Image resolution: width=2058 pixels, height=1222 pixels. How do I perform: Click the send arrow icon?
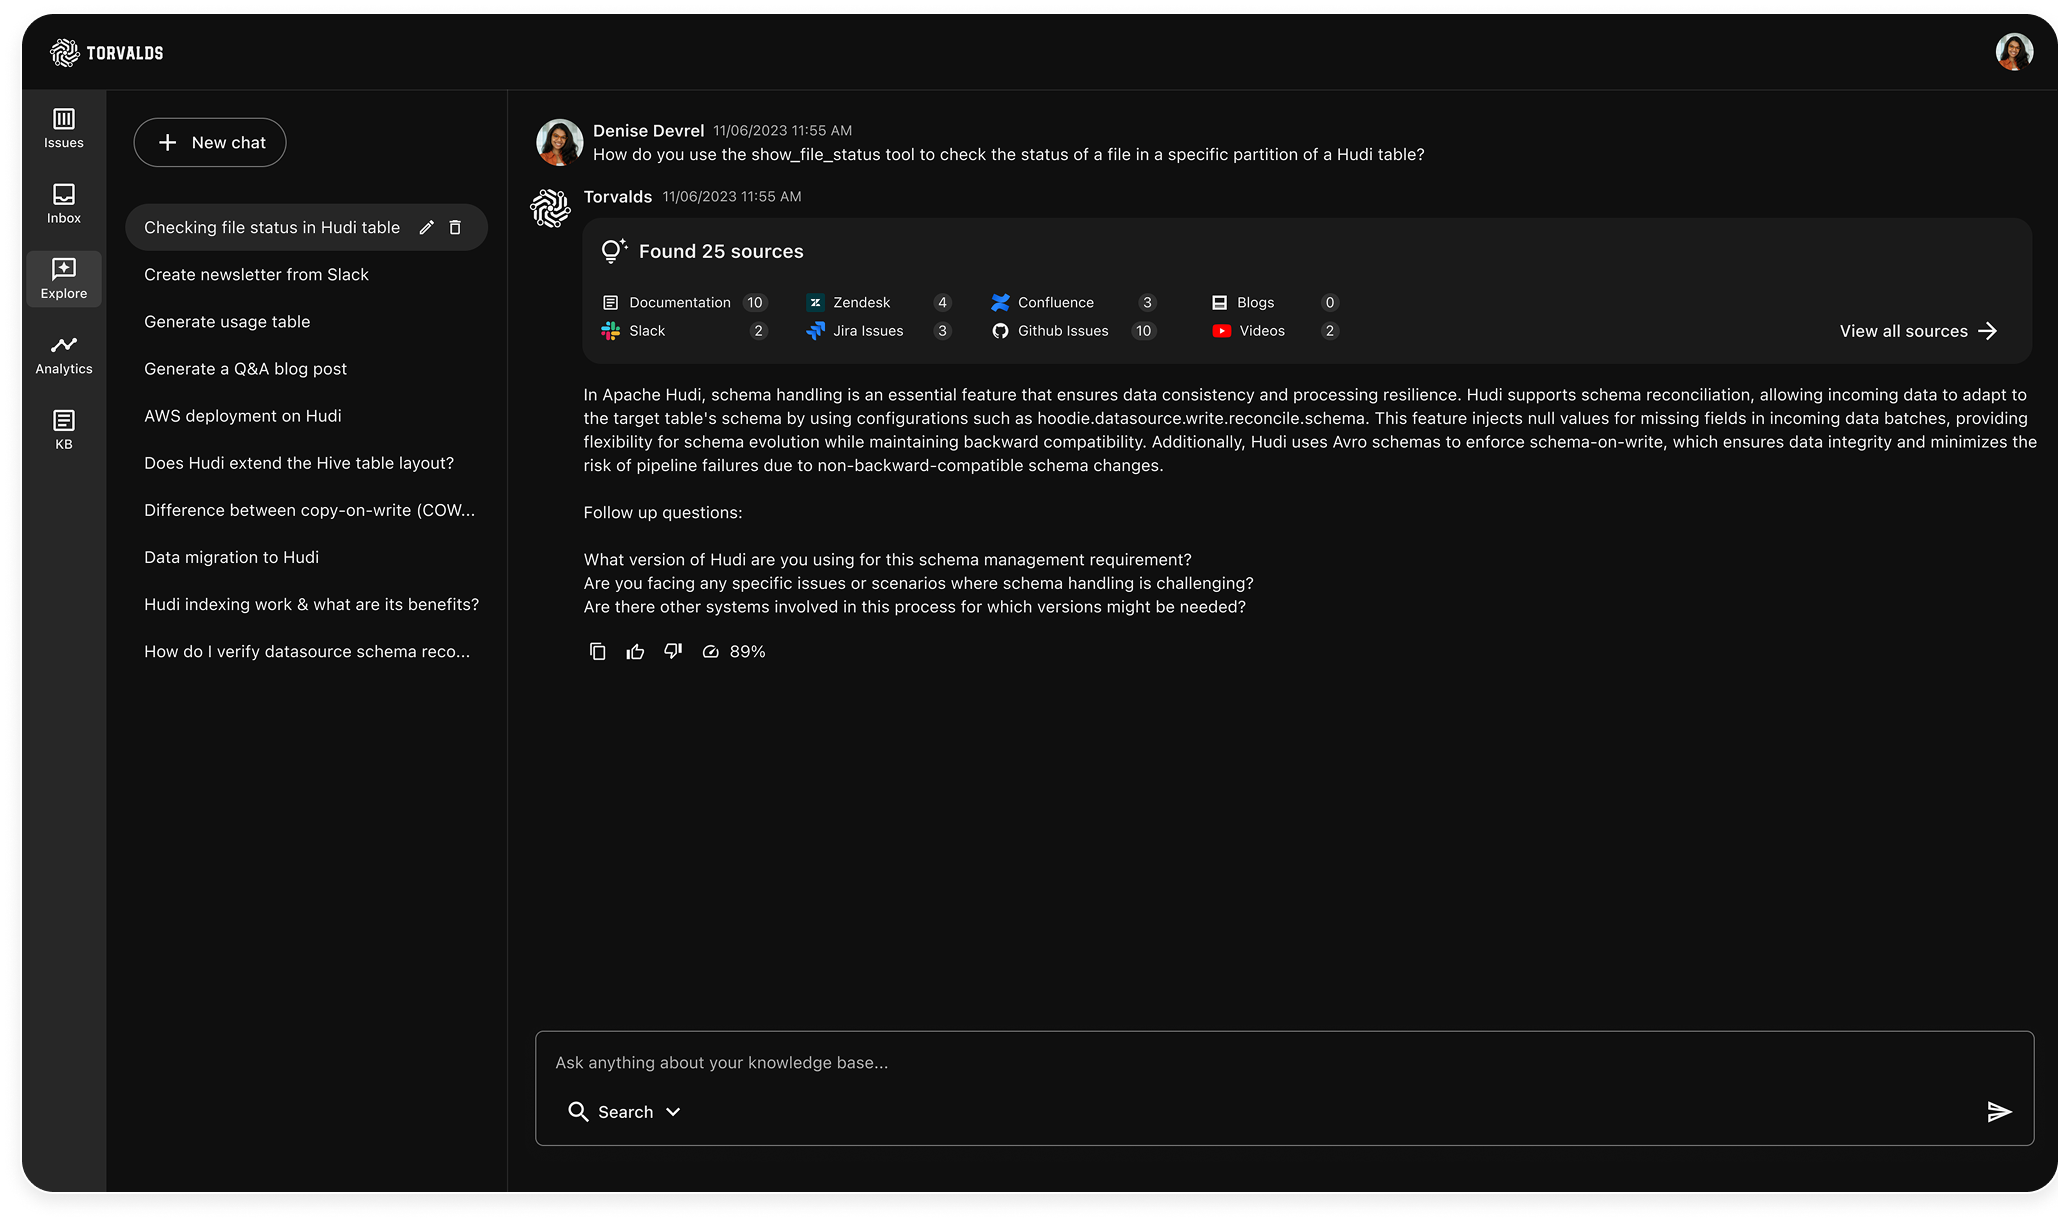[1998, 1112]
